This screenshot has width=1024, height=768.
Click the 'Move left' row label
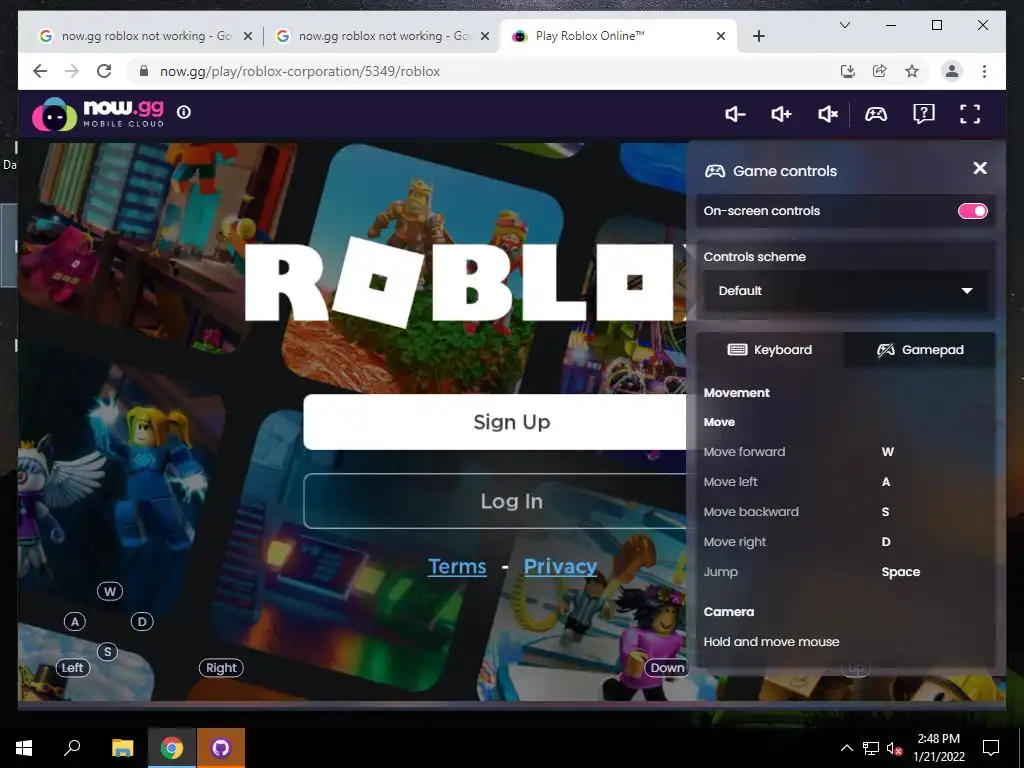(731, 482)
